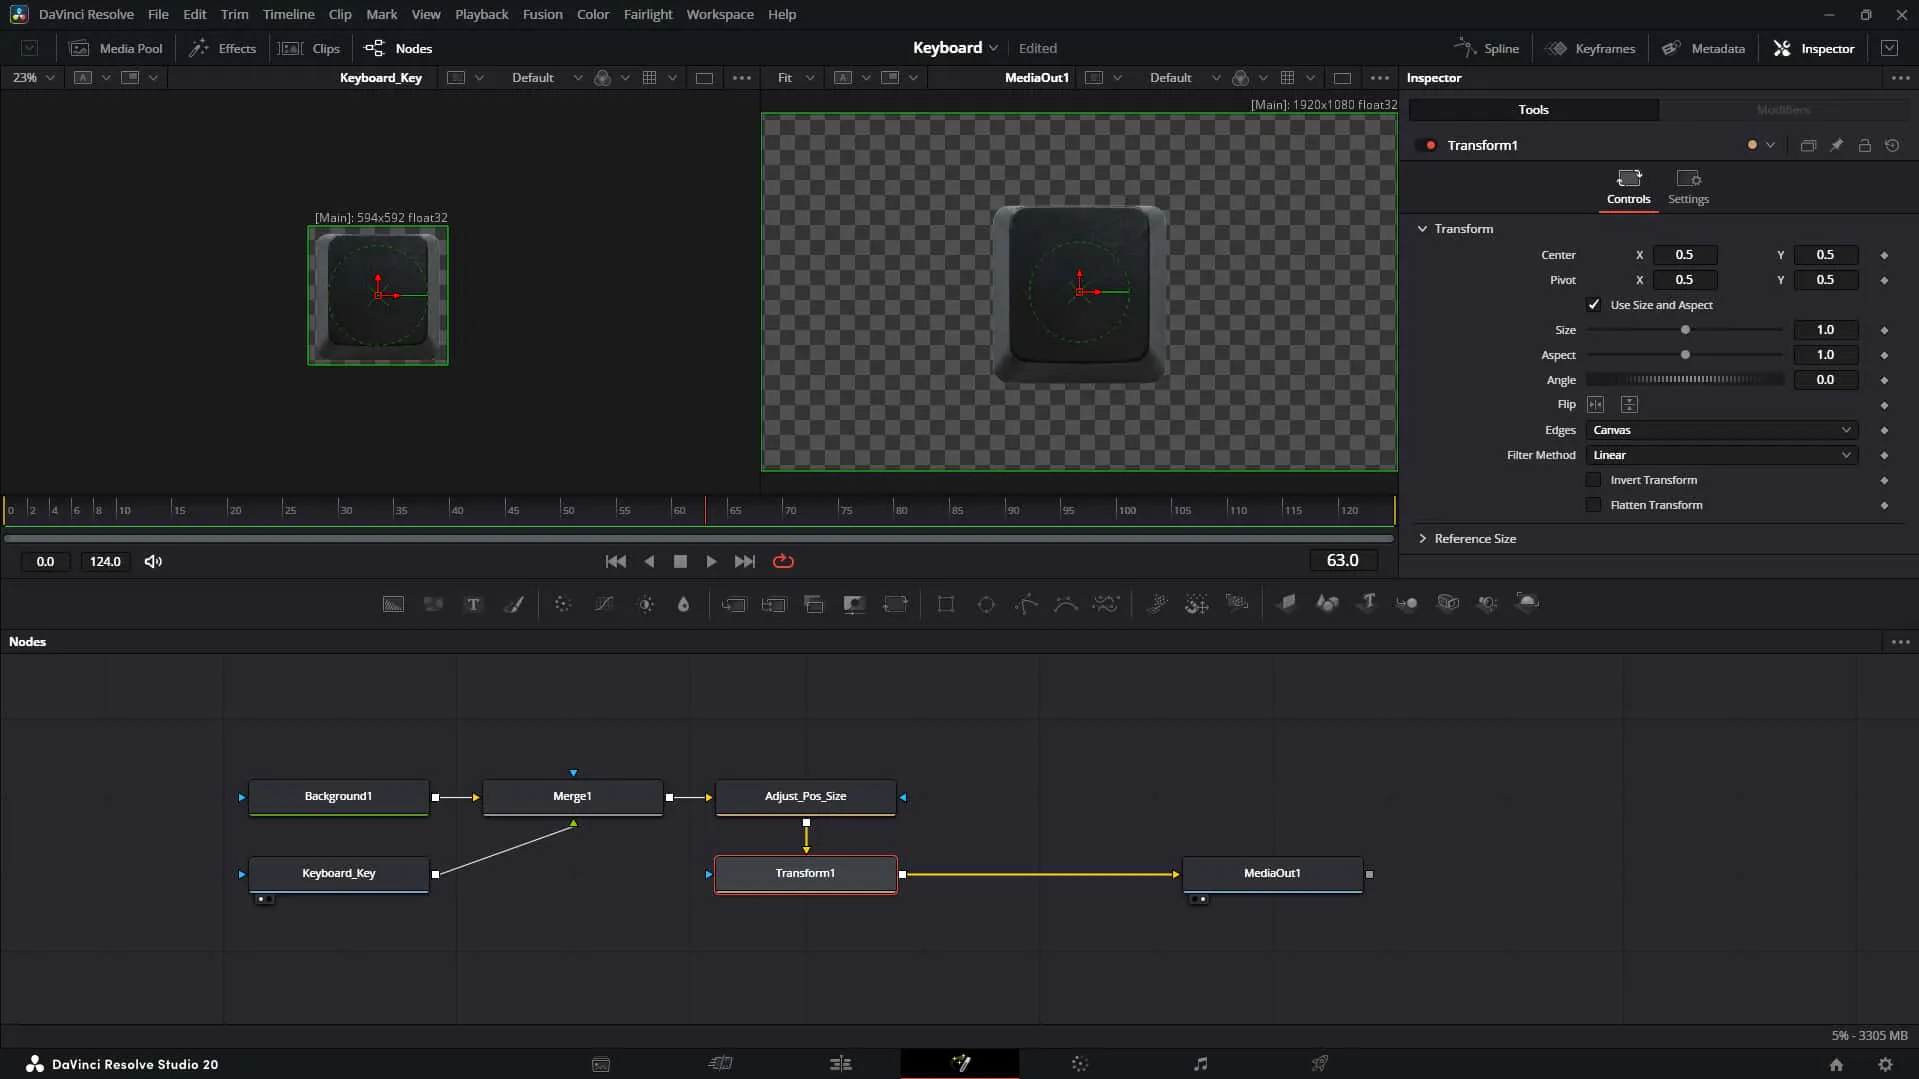Image resolution: width=1919 pixels, height=1079 pixels.
Task: Open the 23% zoom dropdown in left viewer
Action: (x=33, y=78)
